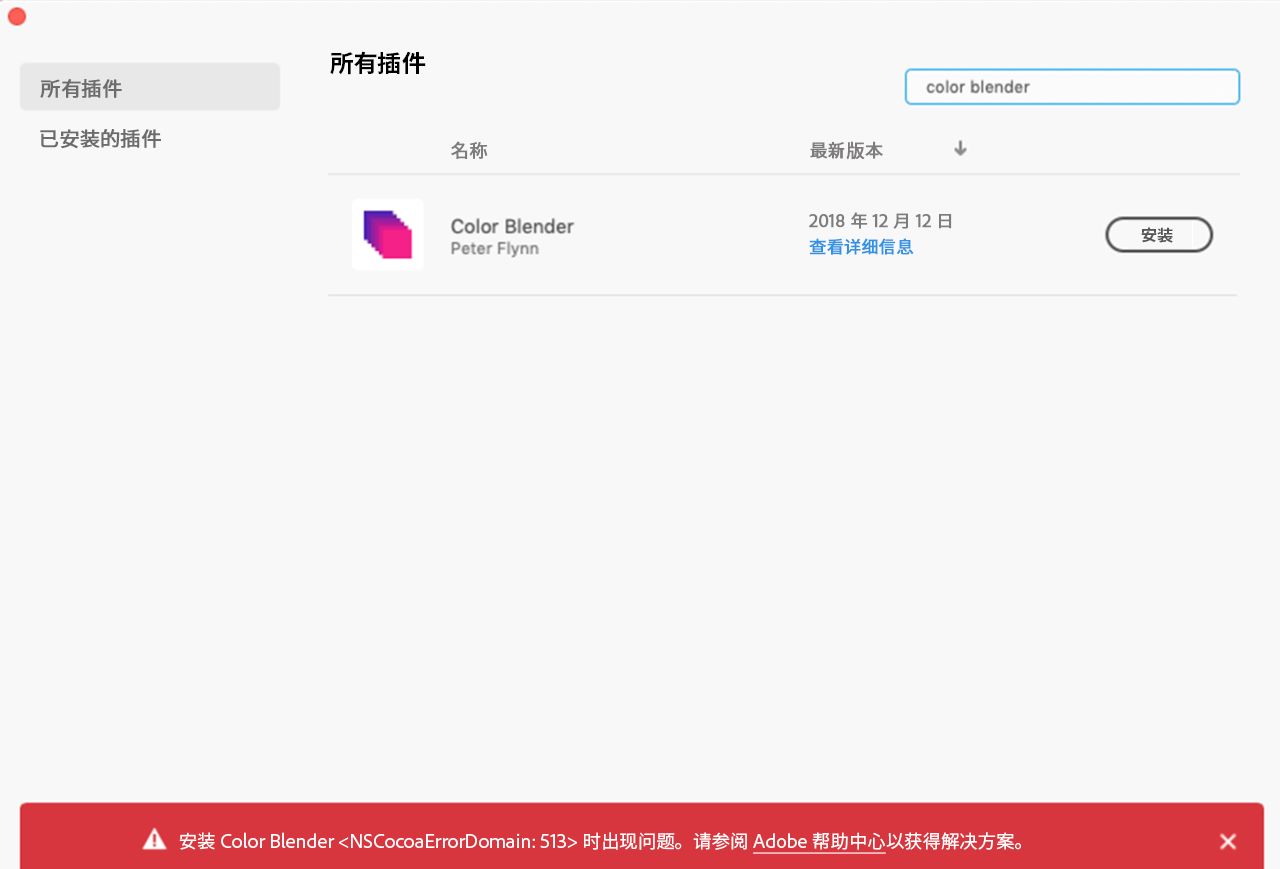The image size is (1280, 869).
Task: Open 查看详细信息 for Color Blender
Action: (x=861, y=247)
